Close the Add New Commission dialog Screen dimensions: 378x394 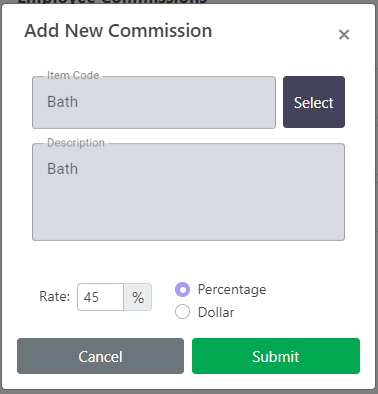pos(344,34)
